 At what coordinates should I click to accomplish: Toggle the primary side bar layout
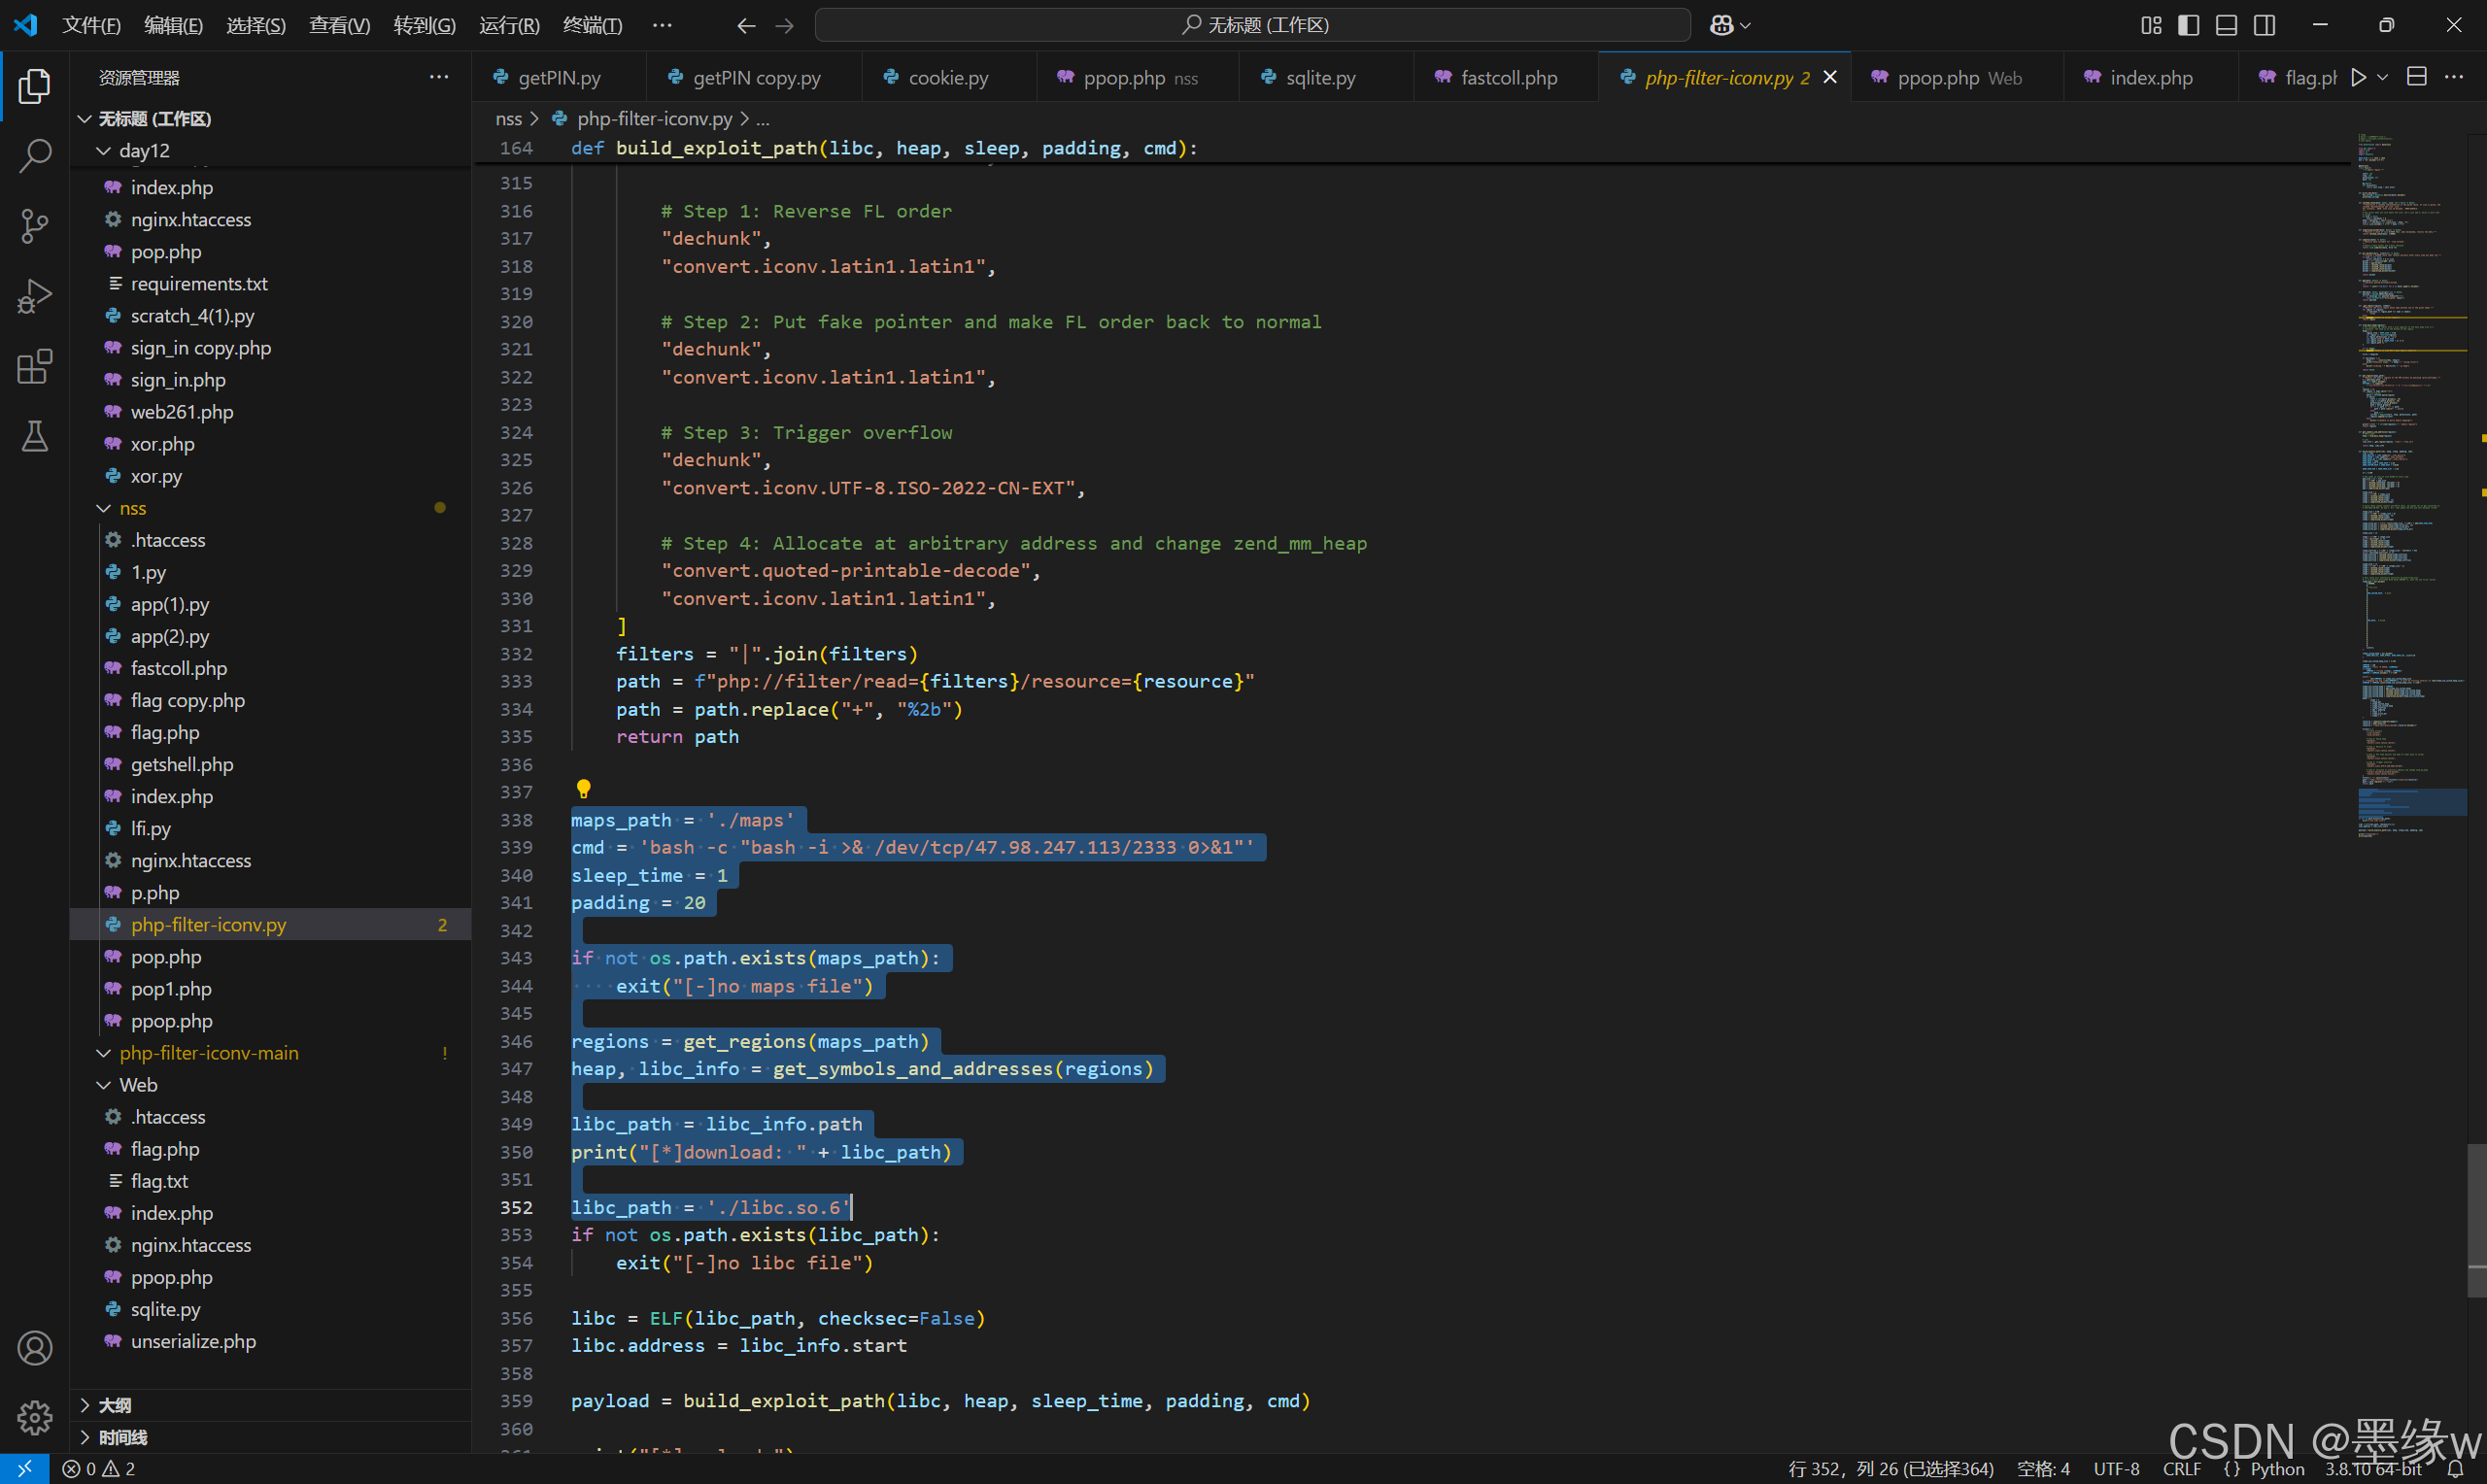pos(2188,25)
